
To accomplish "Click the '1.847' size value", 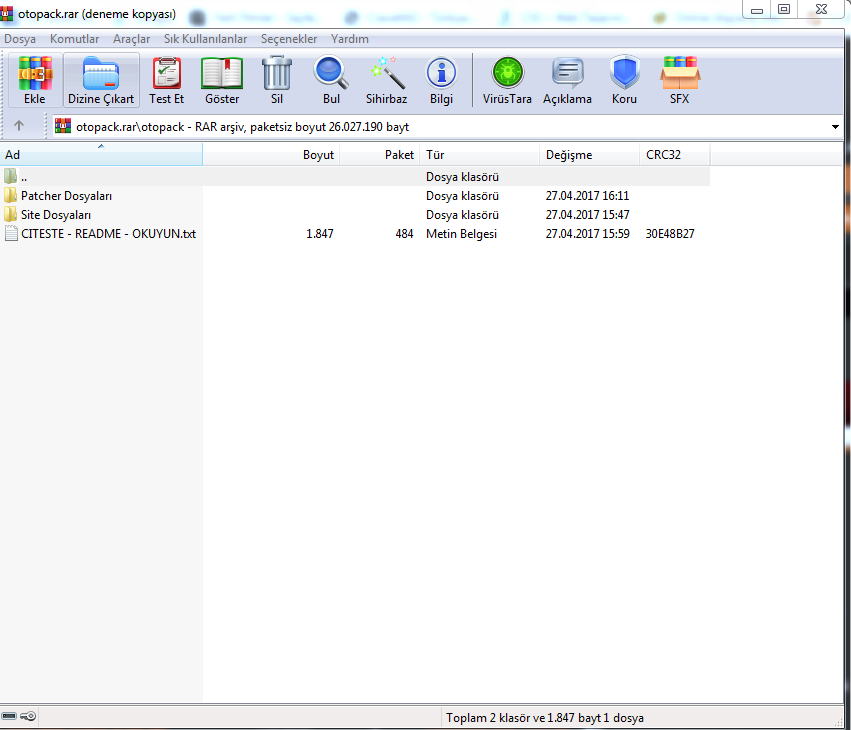I will coord(320,233).
